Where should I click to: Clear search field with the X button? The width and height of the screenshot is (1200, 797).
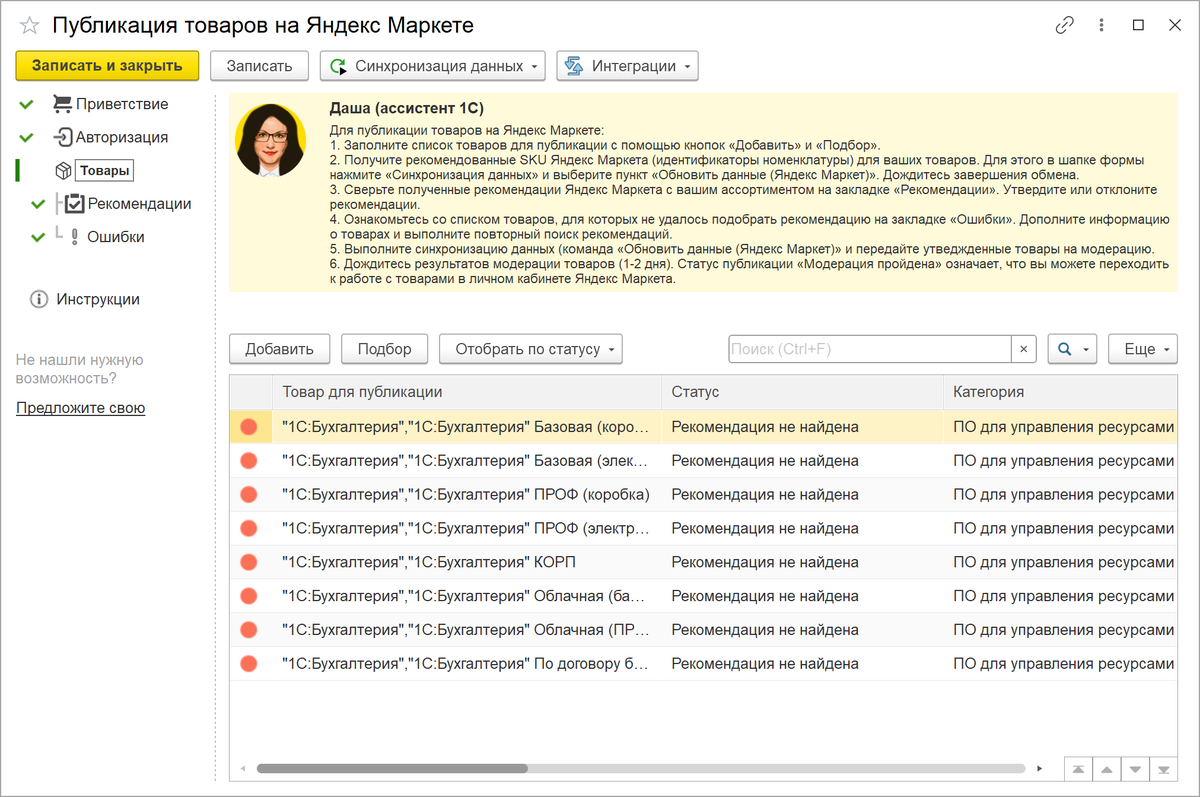1024,349
